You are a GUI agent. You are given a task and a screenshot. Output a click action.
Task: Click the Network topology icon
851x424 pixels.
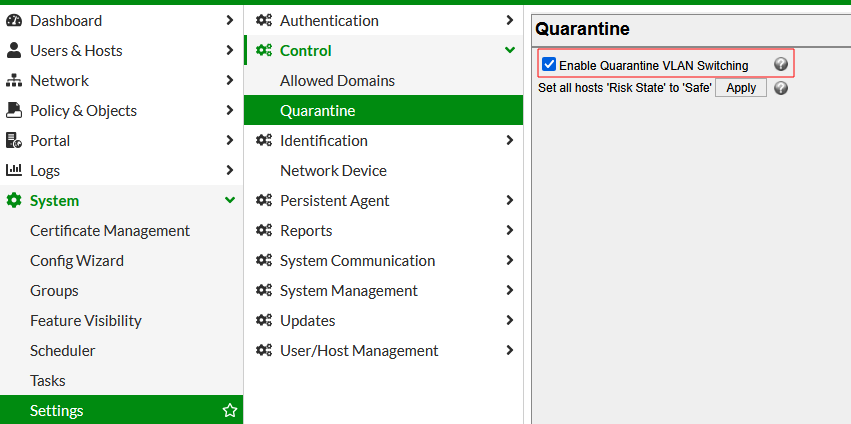(x=14, y=80)
